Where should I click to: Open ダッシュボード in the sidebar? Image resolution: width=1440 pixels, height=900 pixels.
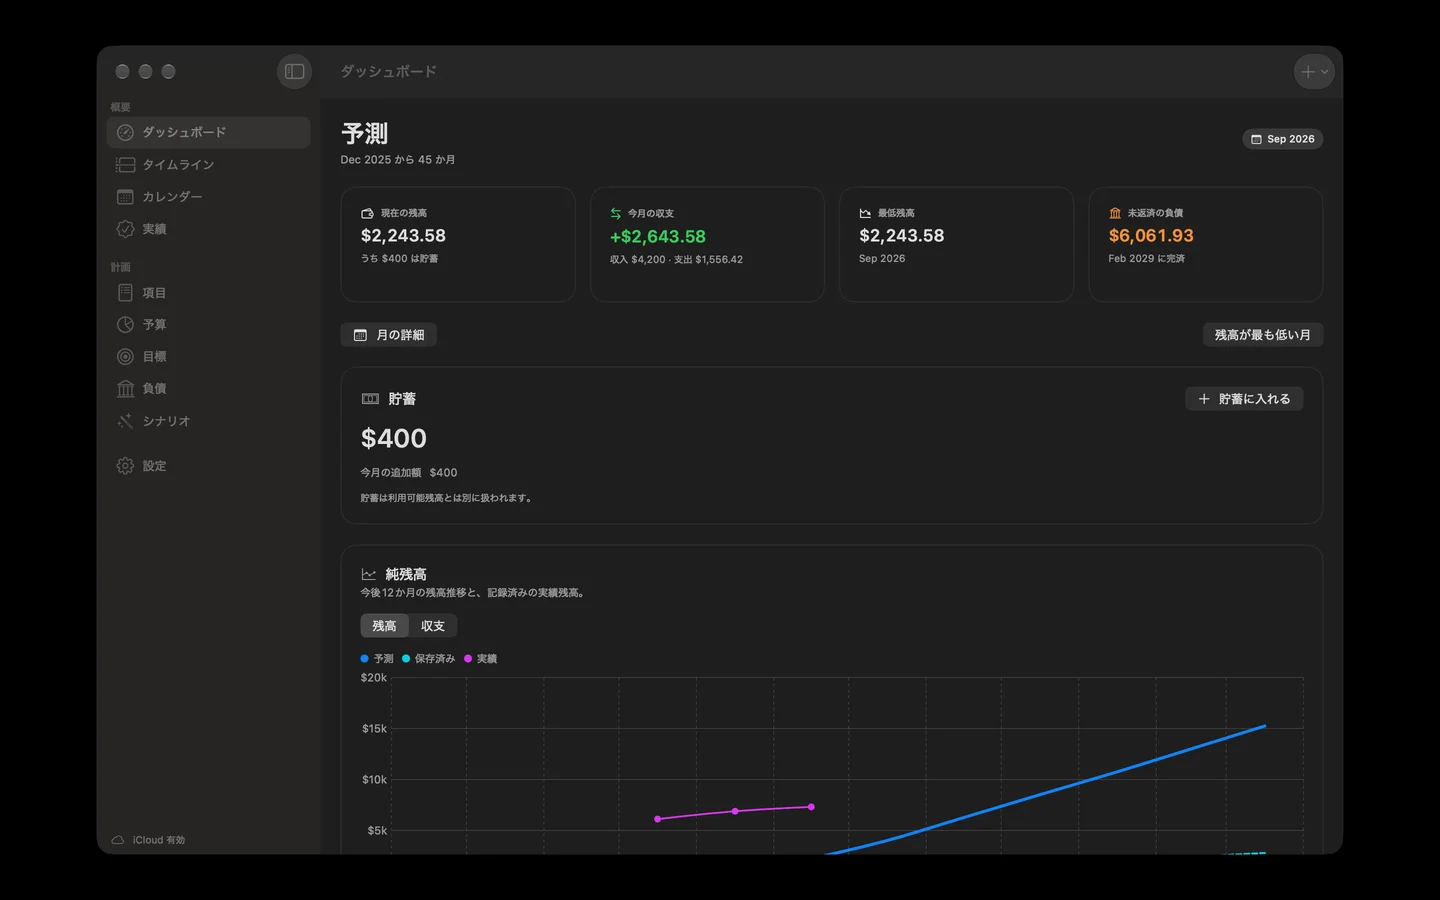pos(208,132)
